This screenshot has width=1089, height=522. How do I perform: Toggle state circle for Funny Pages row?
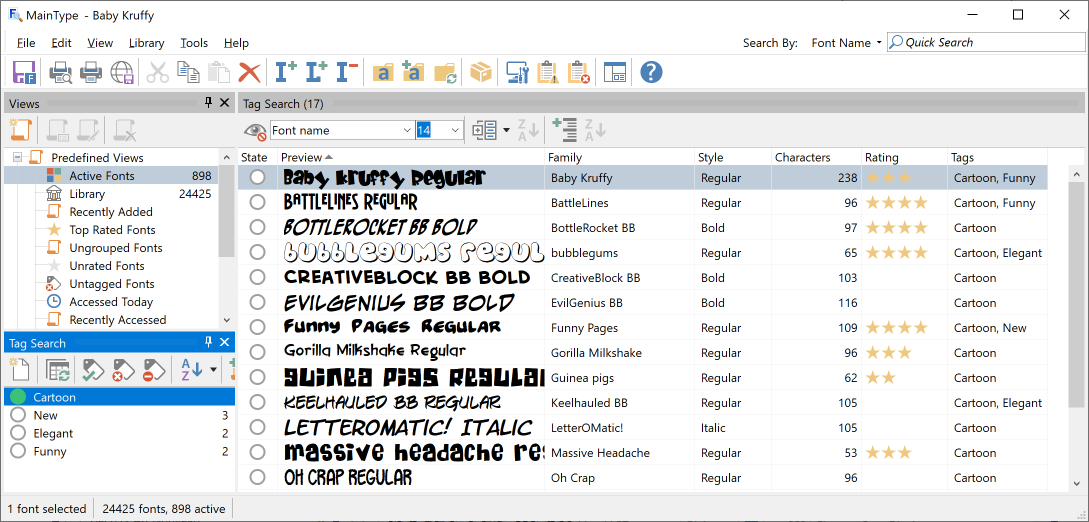click(x=258, y=328)
